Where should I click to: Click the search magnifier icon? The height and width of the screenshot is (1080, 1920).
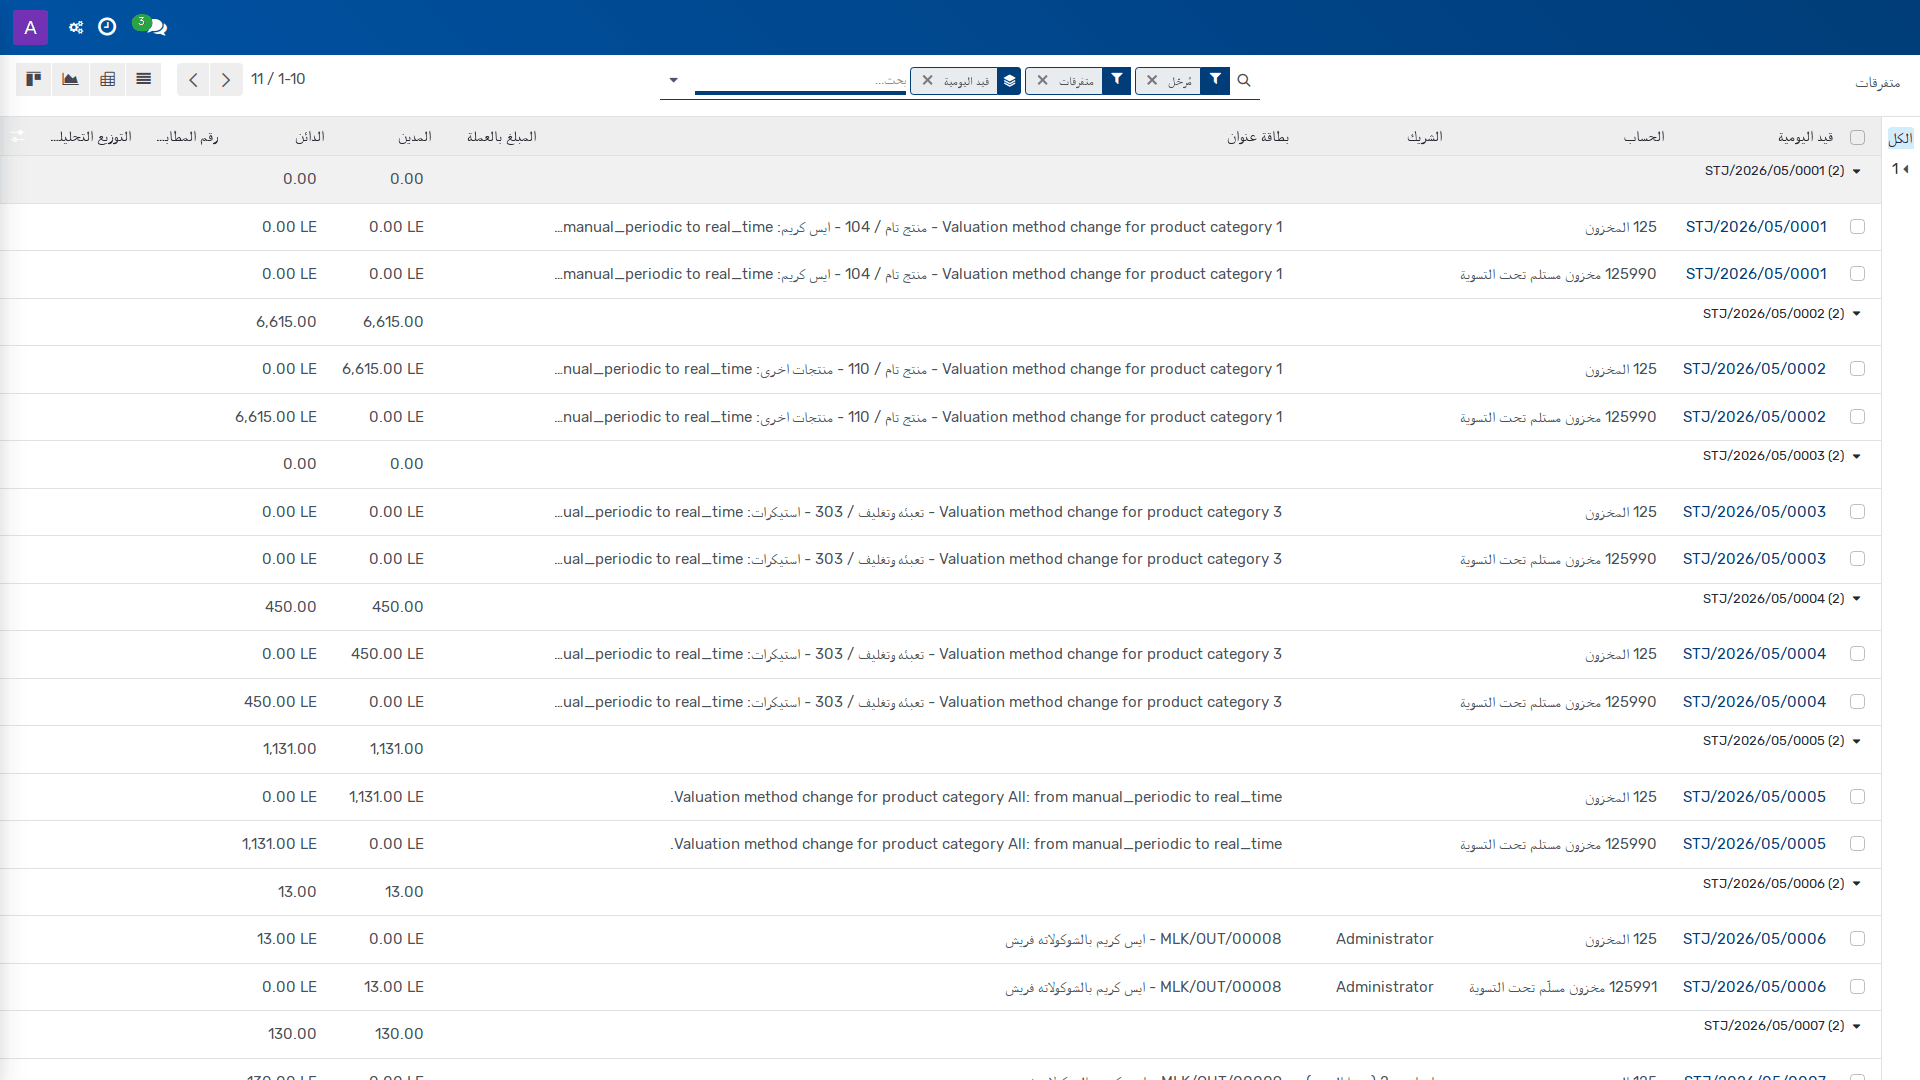[x=1244, y=80]
